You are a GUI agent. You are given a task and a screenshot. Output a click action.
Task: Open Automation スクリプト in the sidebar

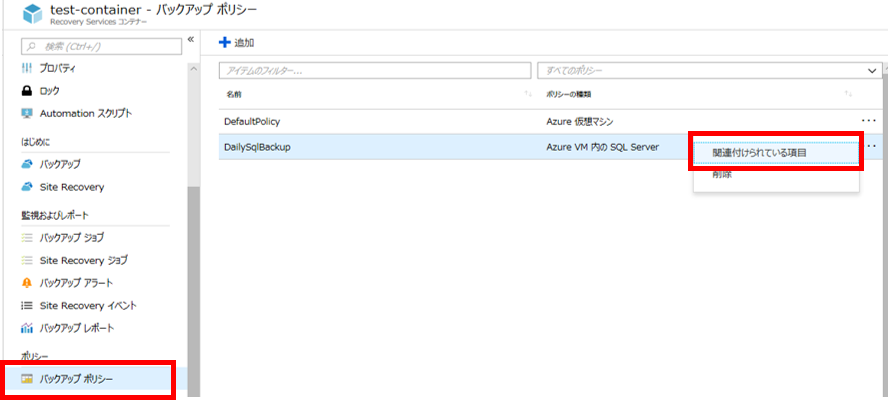click(x=86, y=113)
